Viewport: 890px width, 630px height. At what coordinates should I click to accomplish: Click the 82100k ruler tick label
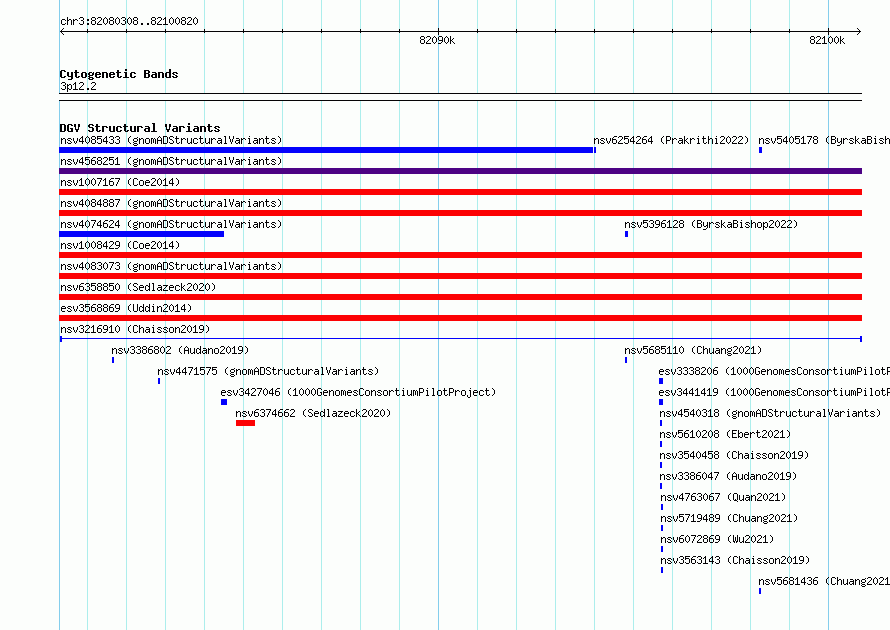[x=827, y=40]
